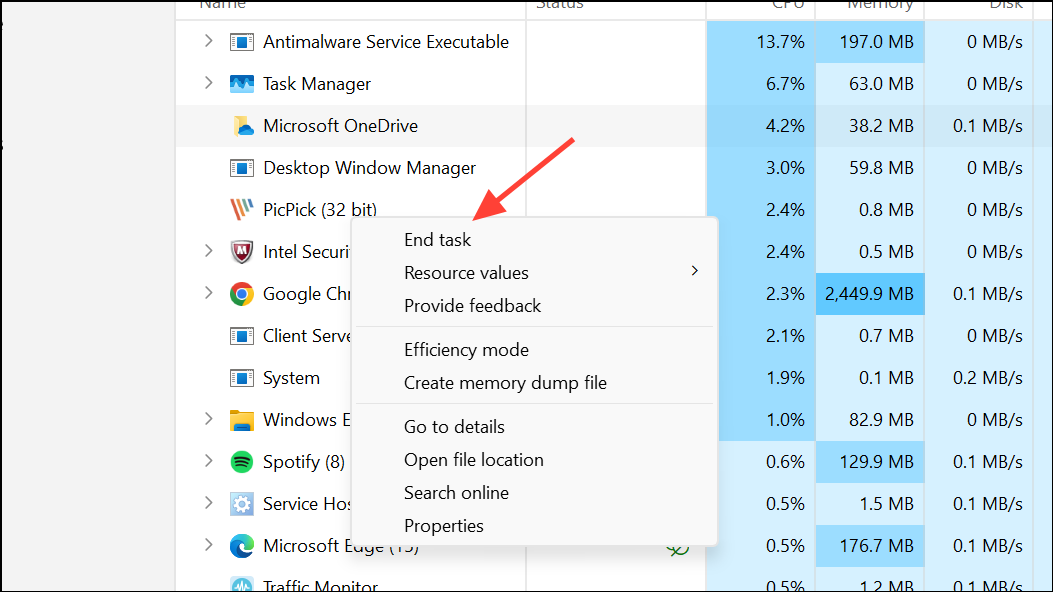Click the Google Chrome icon
This screenshot has height=592, width=1053.
[x=241, y=294]
